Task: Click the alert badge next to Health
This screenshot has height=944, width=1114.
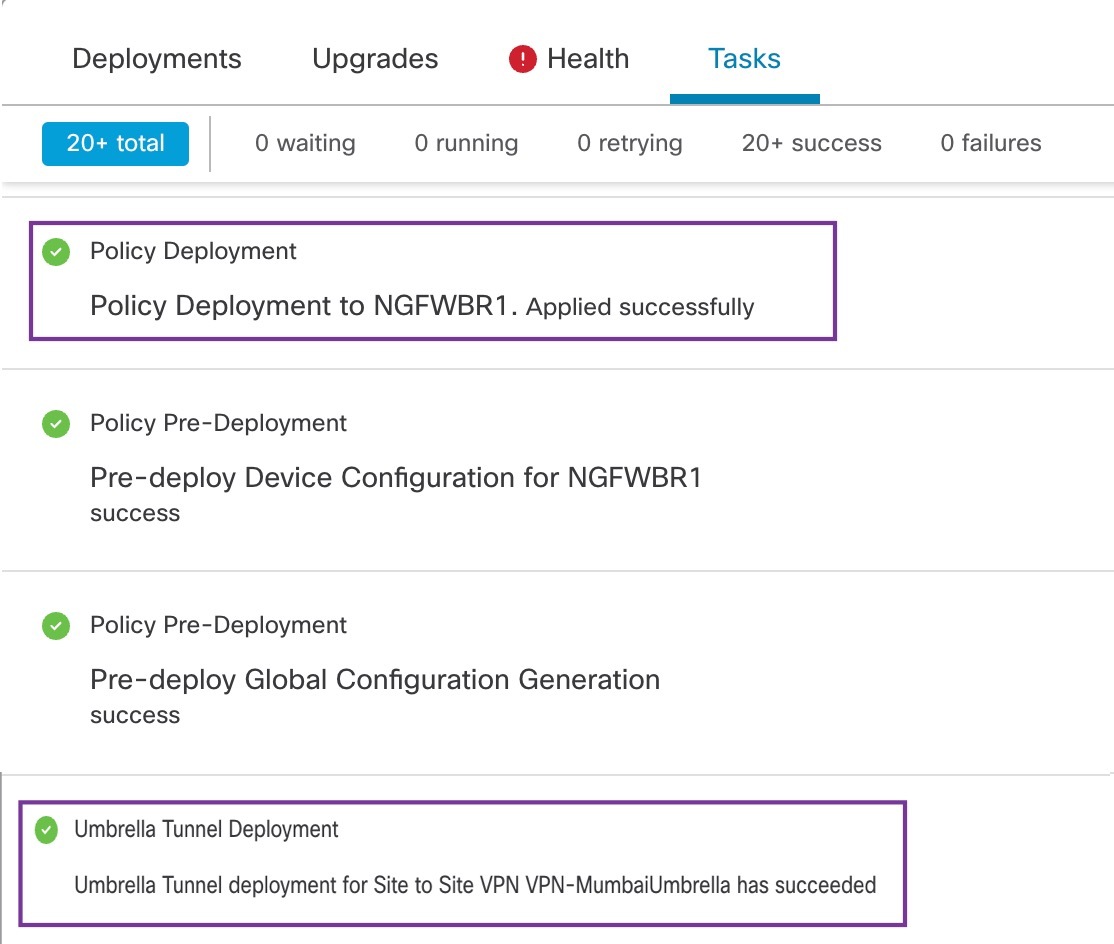Action: [x=521, y=59]
